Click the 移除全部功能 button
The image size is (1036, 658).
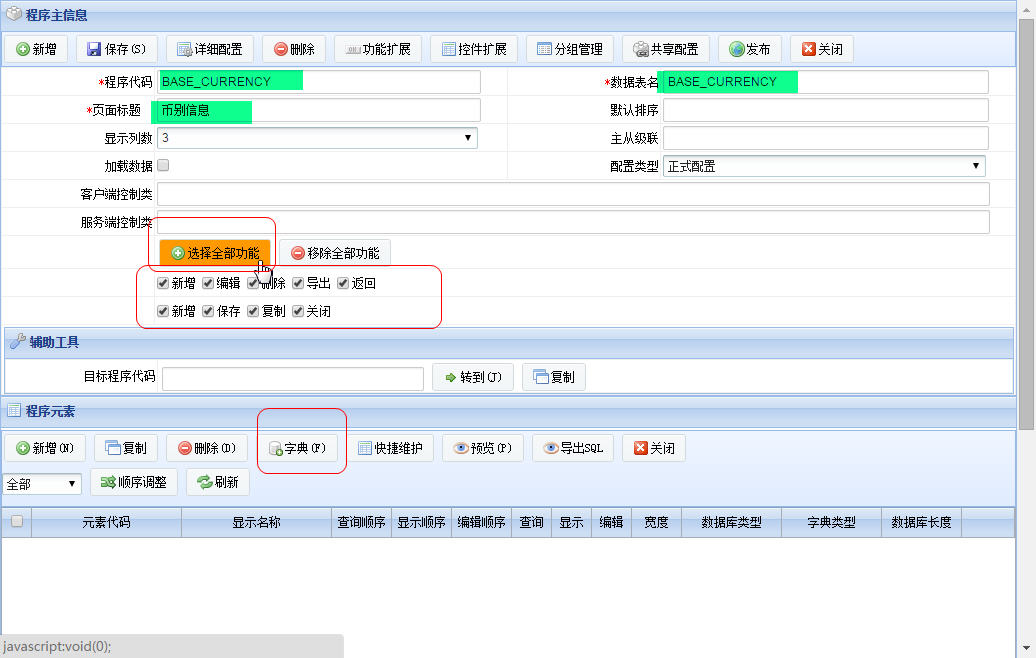click(335, 253)
